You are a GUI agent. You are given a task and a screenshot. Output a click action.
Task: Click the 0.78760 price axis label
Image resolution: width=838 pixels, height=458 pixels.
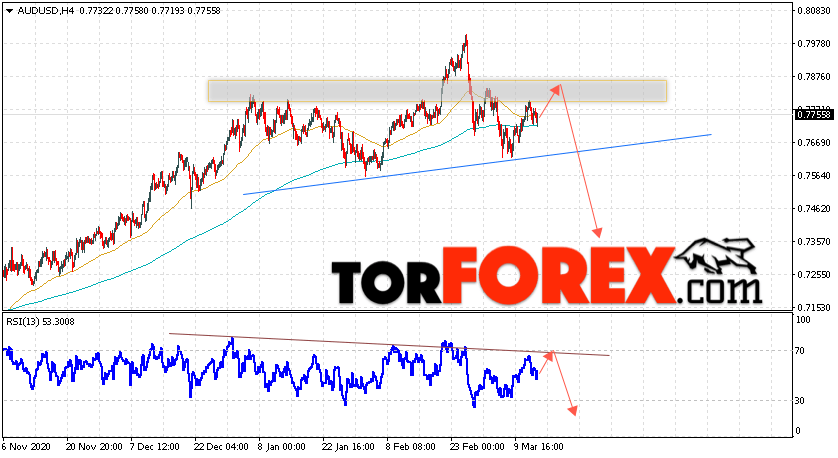(x=814, y=77)
